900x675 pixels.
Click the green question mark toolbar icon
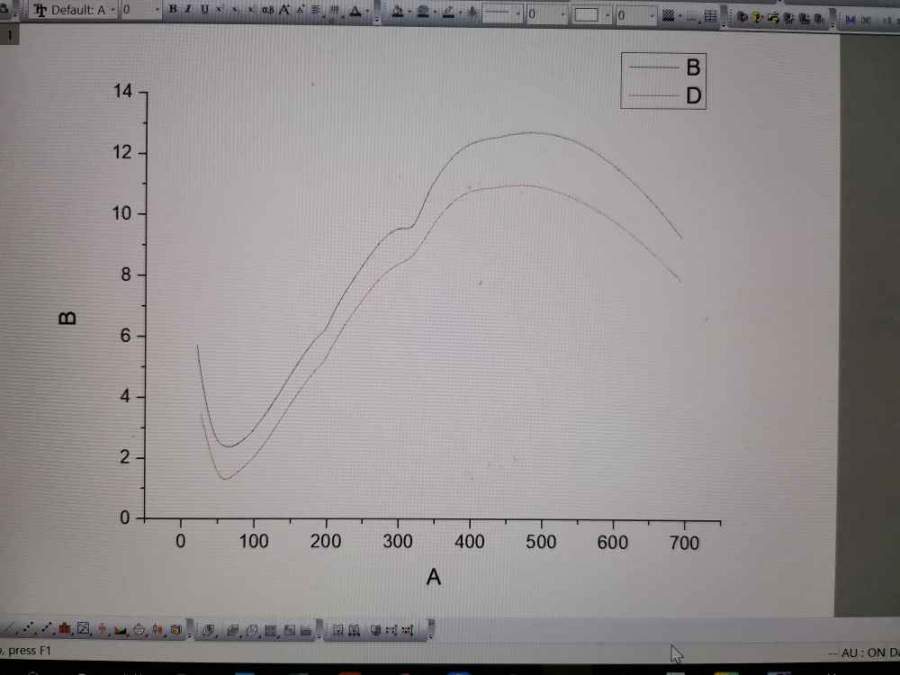point(758,18)
